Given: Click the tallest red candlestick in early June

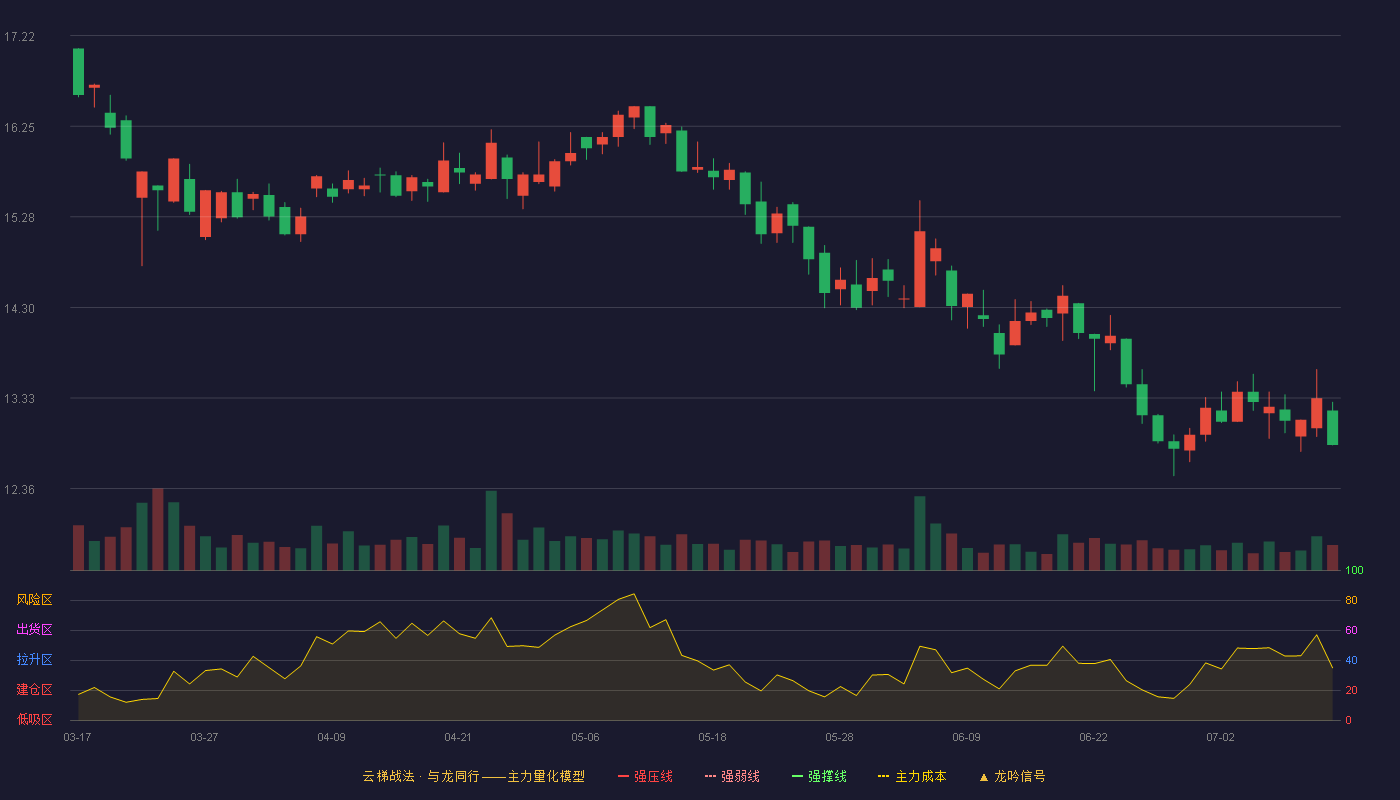Looking at the screenshot, I should click(919, 269).
